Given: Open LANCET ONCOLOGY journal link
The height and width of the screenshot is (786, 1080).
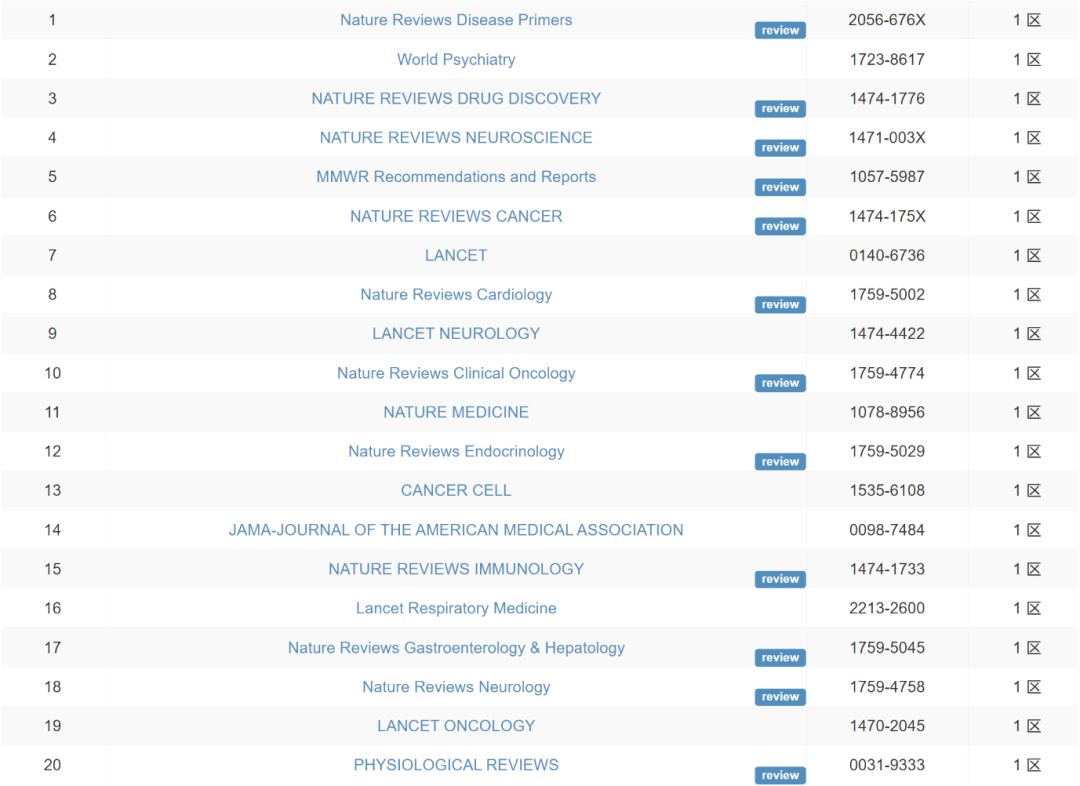Looking at the screenshot, I should coord(456,726).
